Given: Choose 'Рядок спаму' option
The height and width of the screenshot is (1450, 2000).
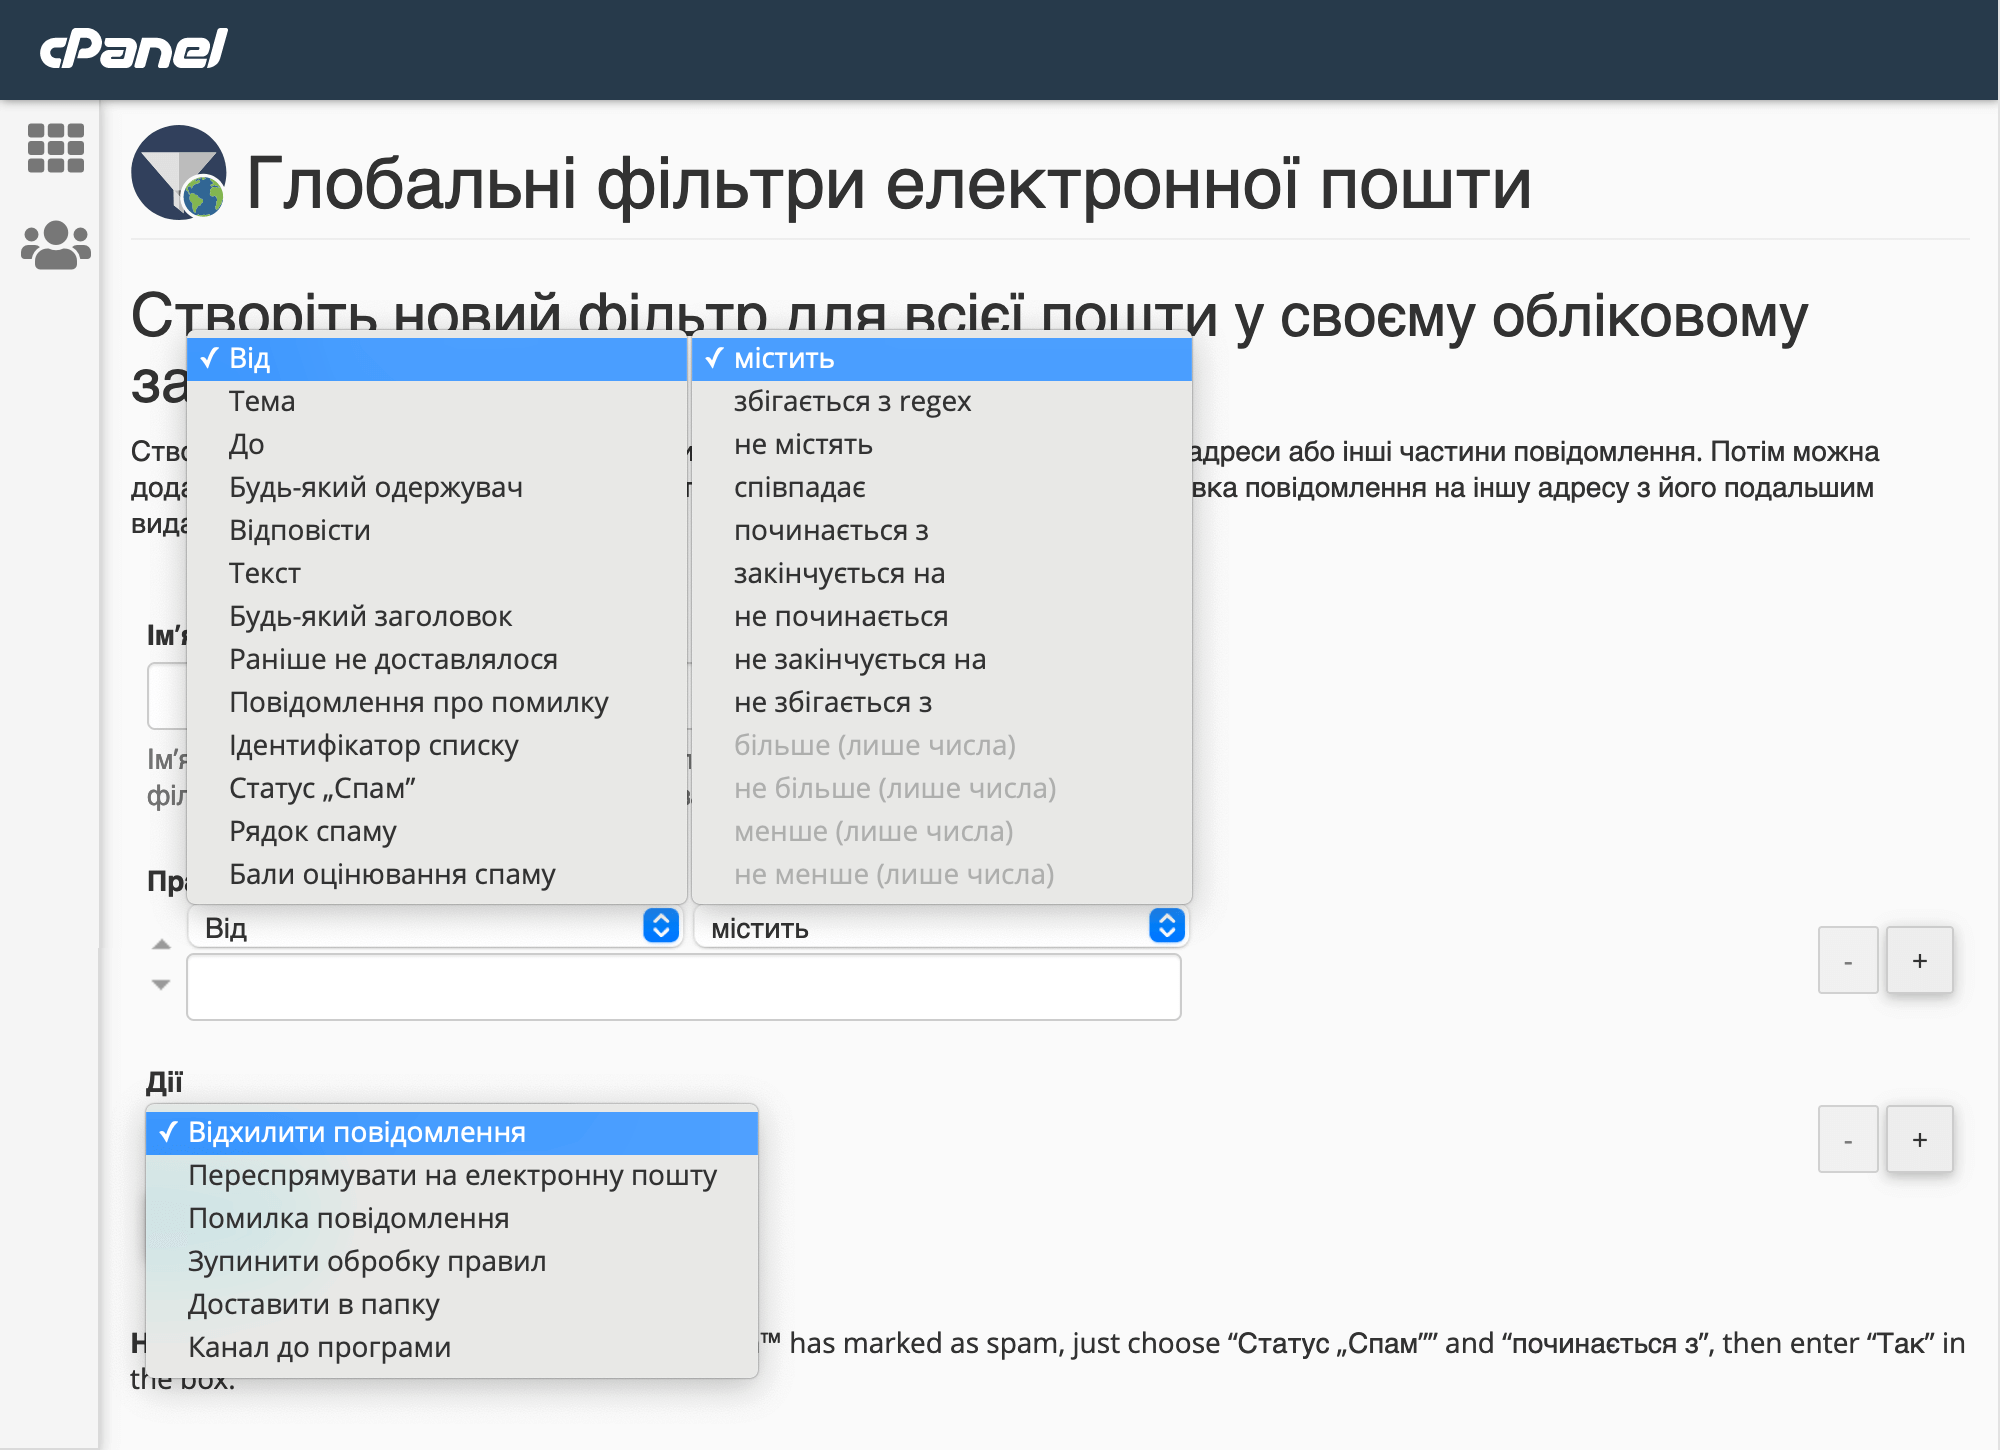Looking at the screenshot, I should [x=437, y=831].
